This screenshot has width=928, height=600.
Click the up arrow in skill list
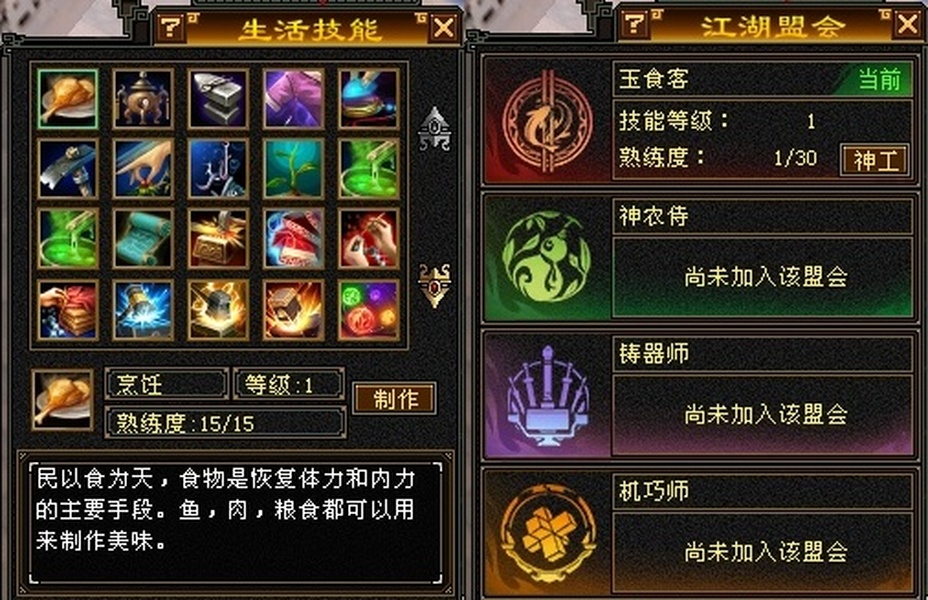coord(434,129)
